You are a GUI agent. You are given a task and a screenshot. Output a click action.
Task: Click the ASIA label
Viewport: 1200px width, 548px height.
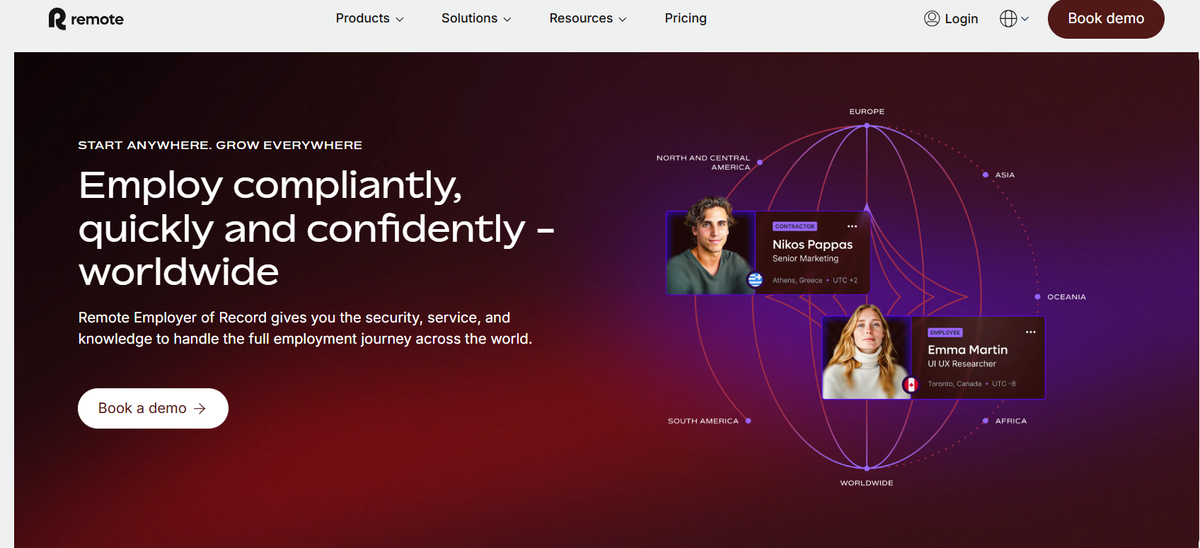(1005, 175)
